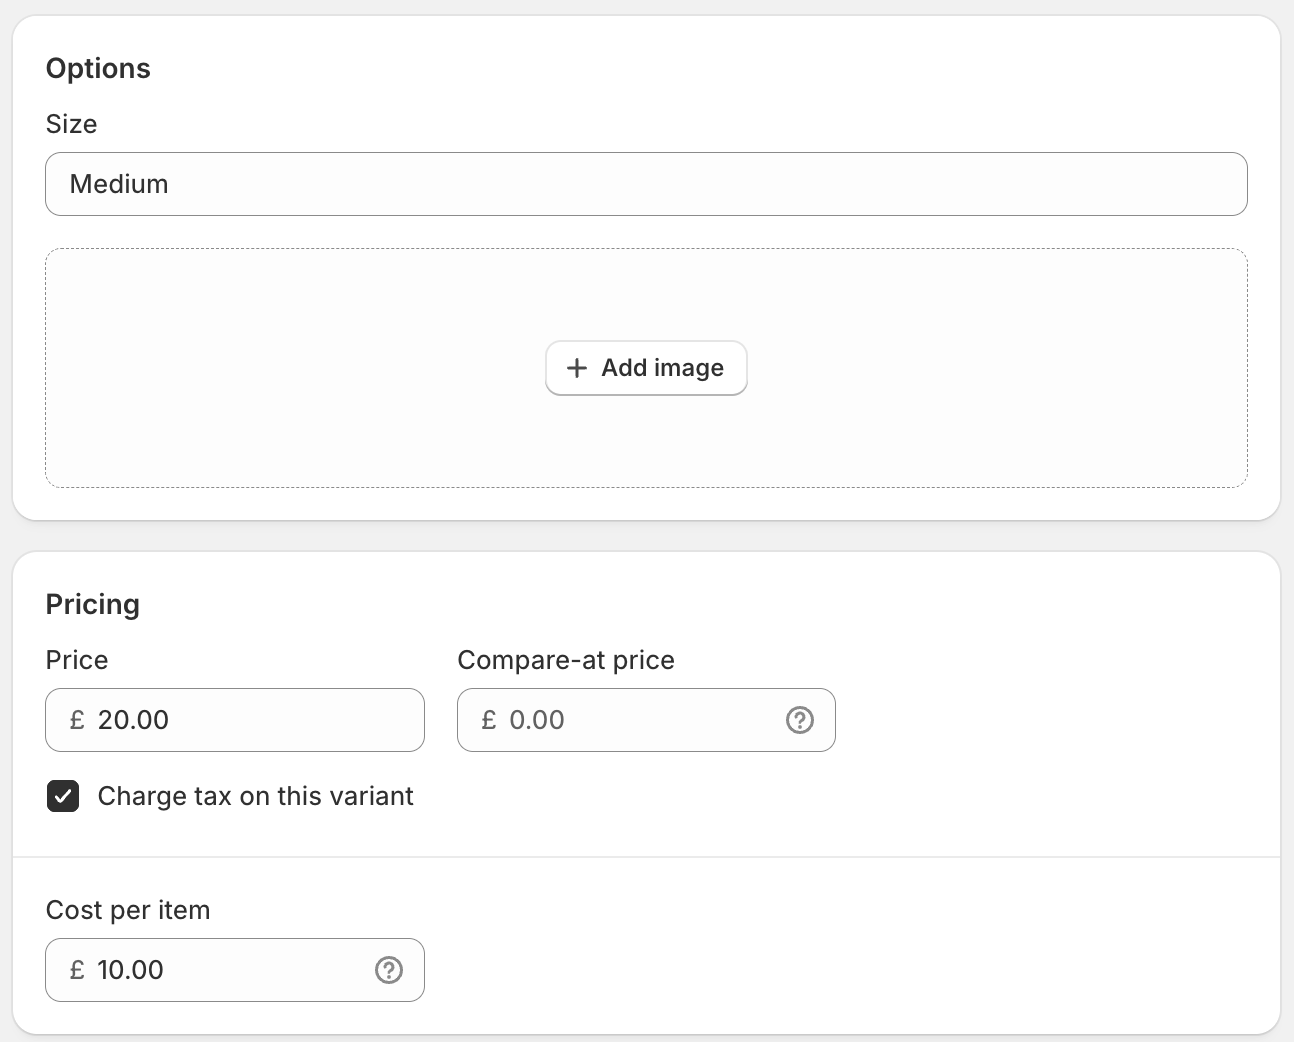The width and height of the screenshot is (1294, 1042).
Task: Click the Options section heading
Action: 98,68
